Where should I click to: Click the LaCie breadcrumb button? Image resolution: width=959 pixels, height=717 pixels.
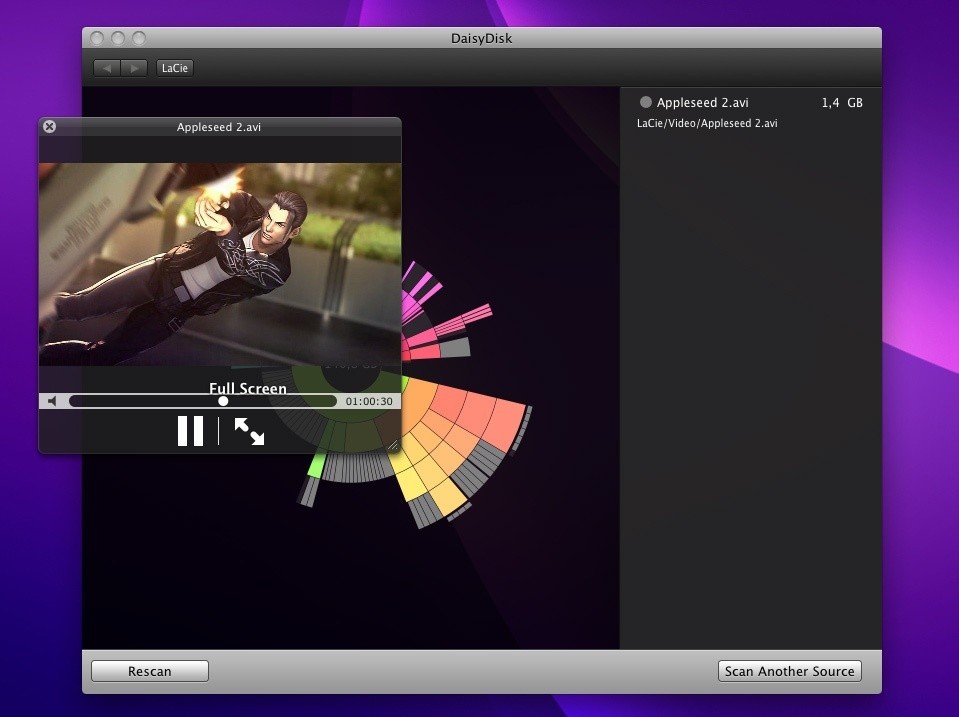[175, 68]
